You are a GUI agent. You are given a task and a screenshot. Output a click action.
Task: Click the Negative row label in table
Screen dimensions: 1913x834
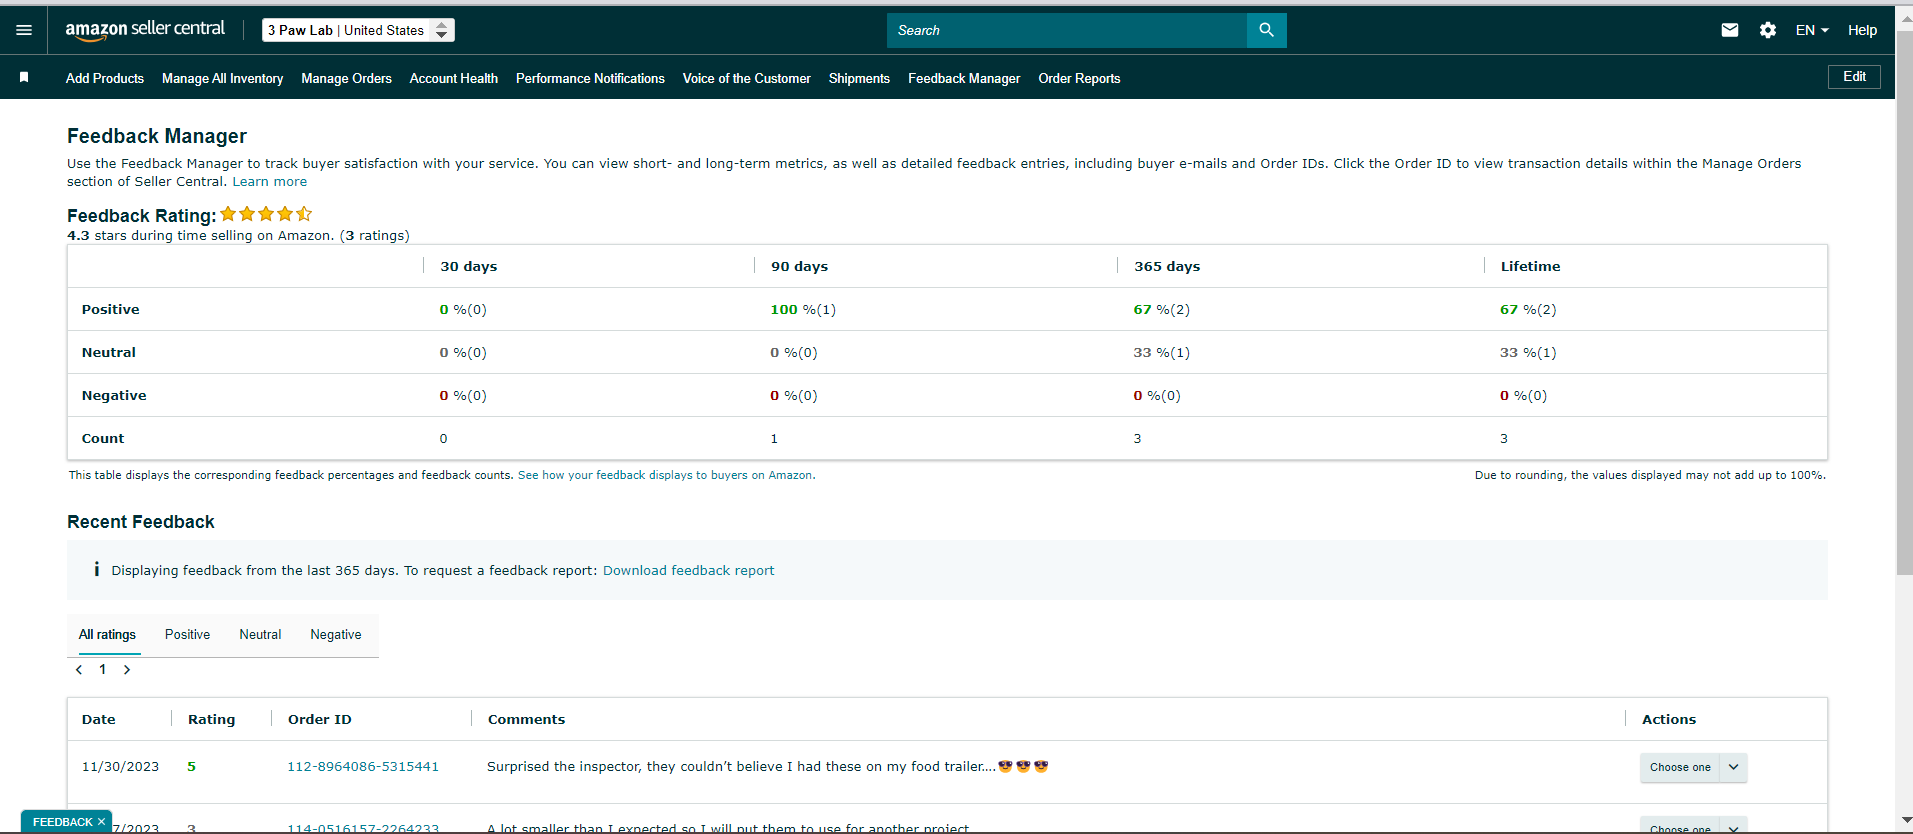(x=114, y=396)
